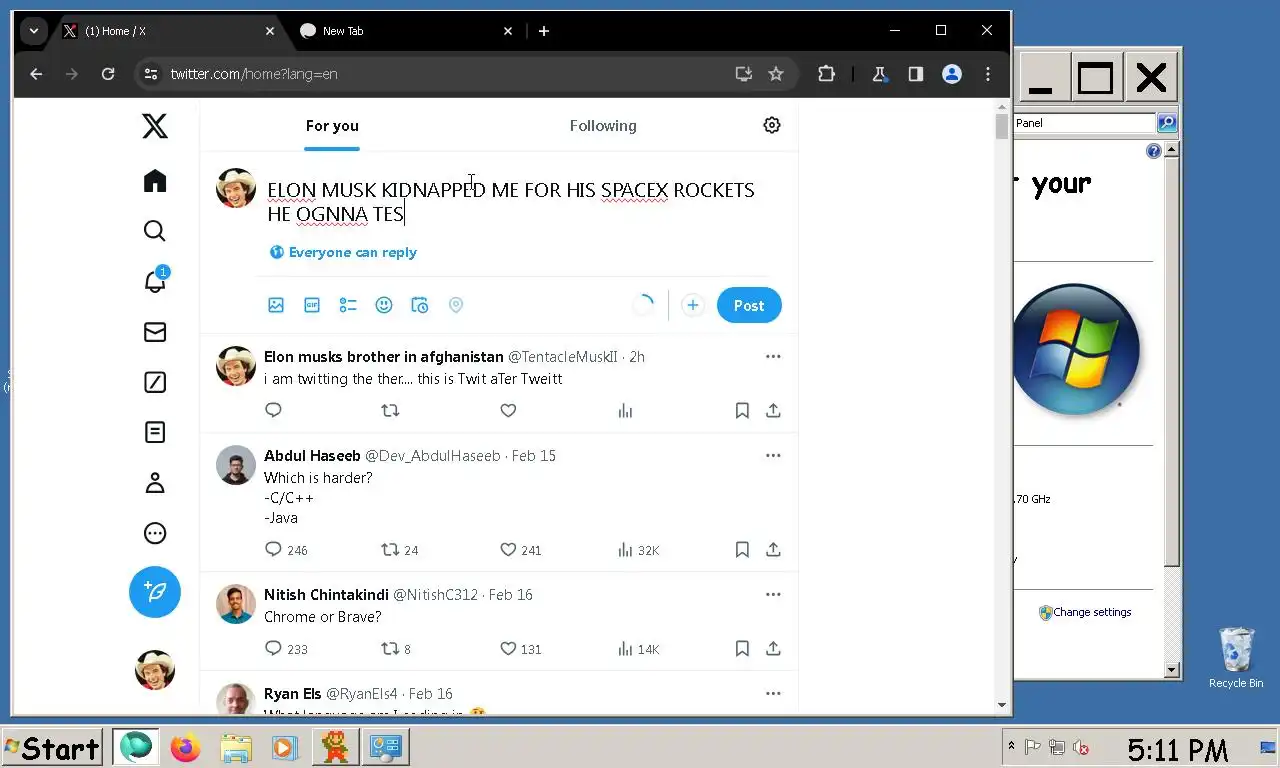Open more options on Elon musks brother tweet
This screenshot has width=1280, height=768.
pyautogui.click(x=773, y=356)
